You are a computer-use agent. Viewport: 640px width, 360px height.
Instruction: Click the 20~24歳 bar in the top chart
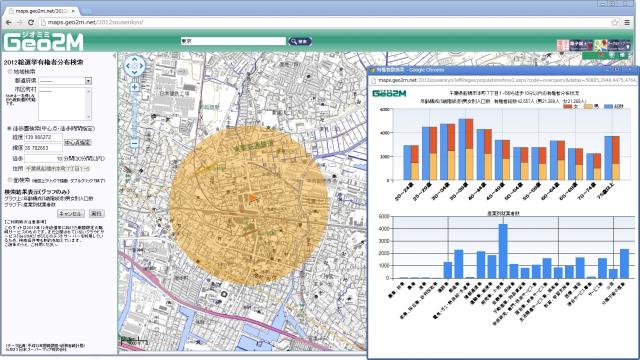point(411,162)
